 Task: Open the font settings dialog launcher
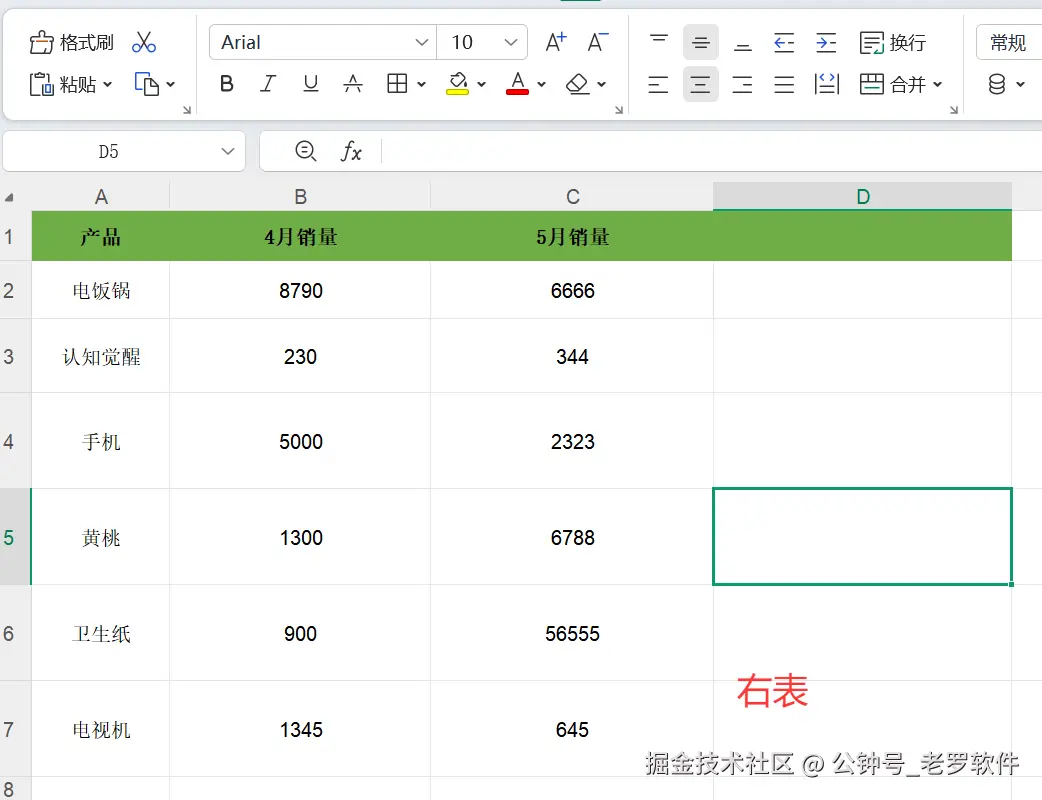click(x=619, y=110)
